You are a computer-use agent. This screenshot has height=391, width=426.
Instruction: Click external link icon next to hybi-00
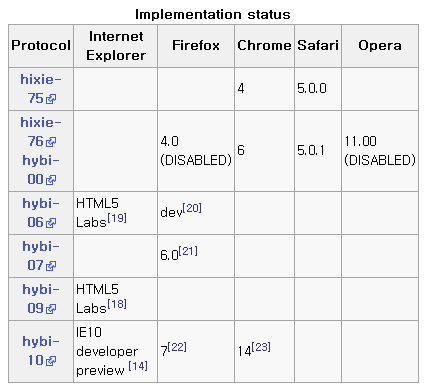click(51, 180)
